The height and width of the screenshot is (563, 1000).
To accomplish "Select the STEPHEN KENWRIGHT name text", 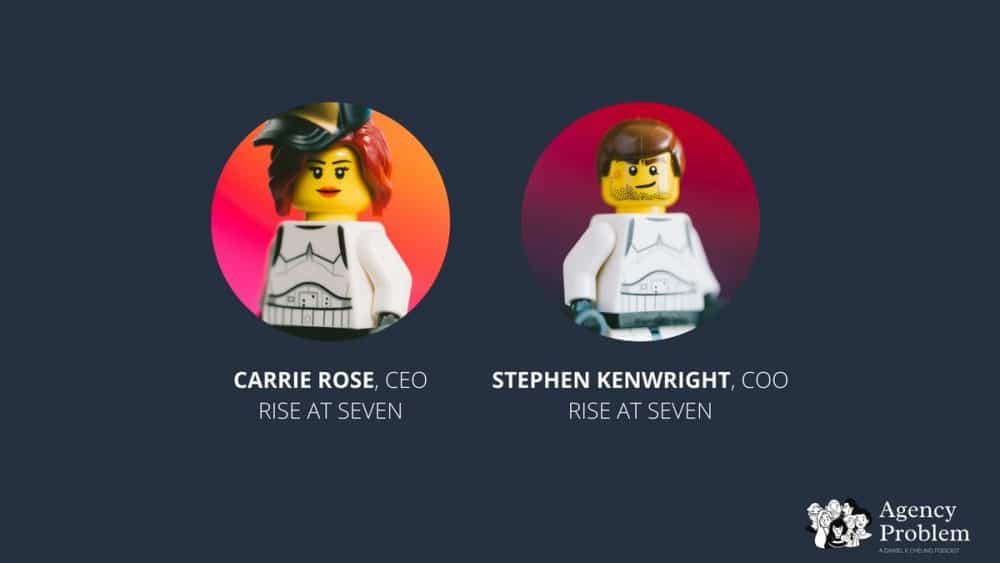I will (x=610, y=380).
